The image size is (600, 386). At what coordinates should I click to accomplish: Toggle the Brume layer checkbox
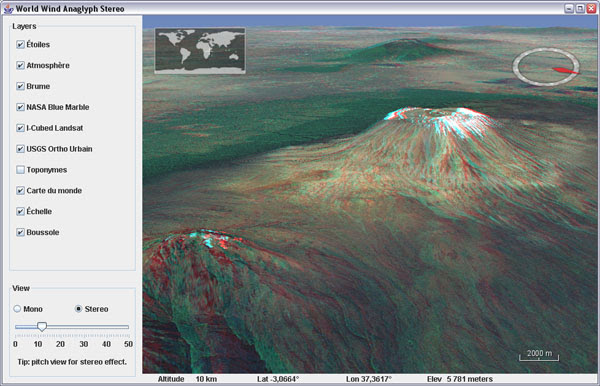20,86
